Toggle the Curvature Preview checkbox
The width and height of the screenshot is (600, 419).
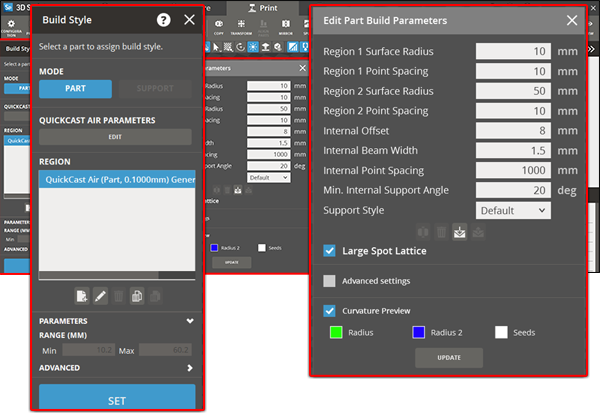coord(329,311)
